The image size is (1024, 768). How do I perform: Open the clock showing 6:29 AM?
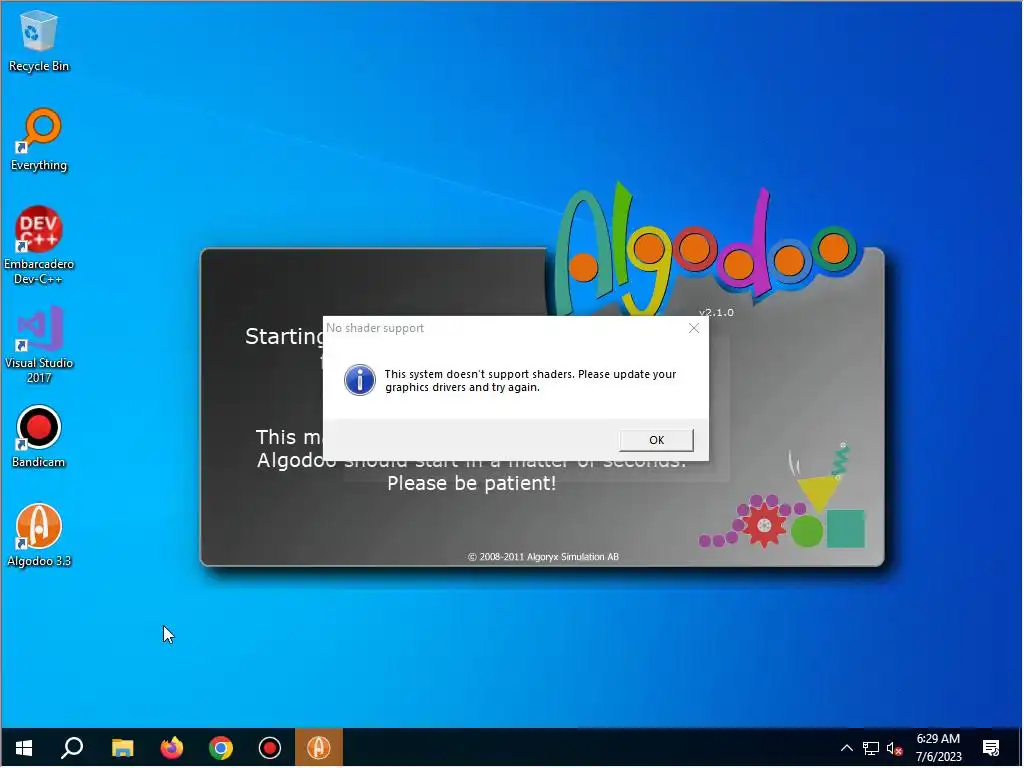click(x=938, y=748)
